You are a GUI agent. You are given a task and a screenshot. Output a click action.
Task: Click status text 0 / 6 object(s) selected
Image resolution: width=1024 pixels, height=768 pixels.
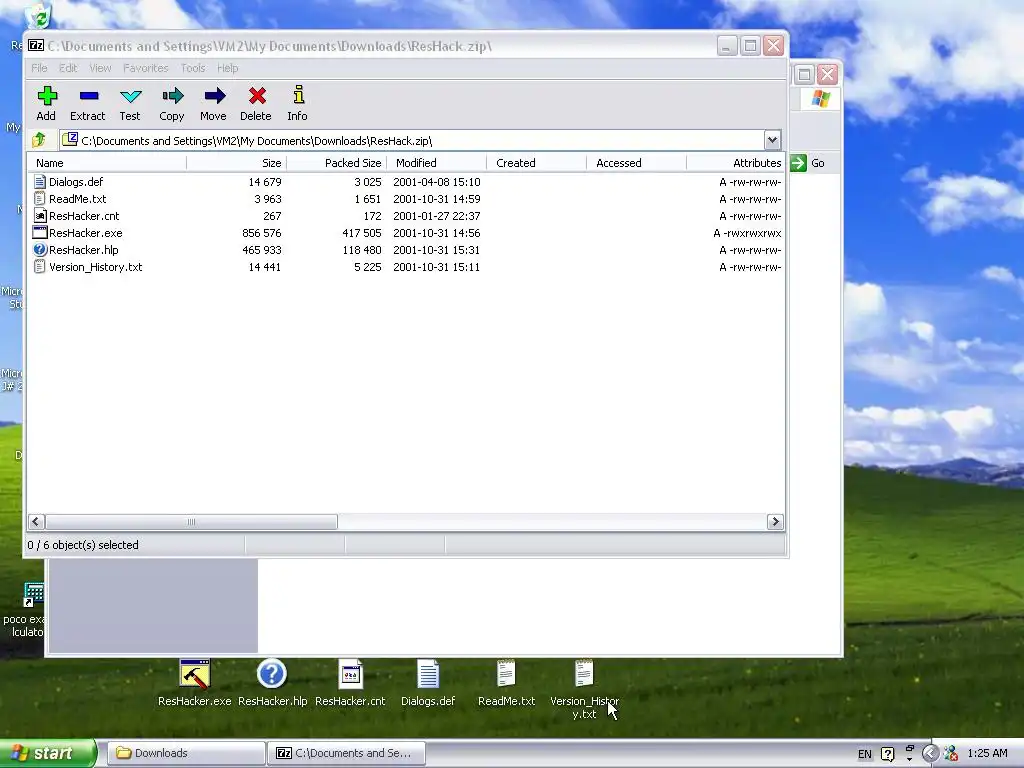(x=83, y=545)
